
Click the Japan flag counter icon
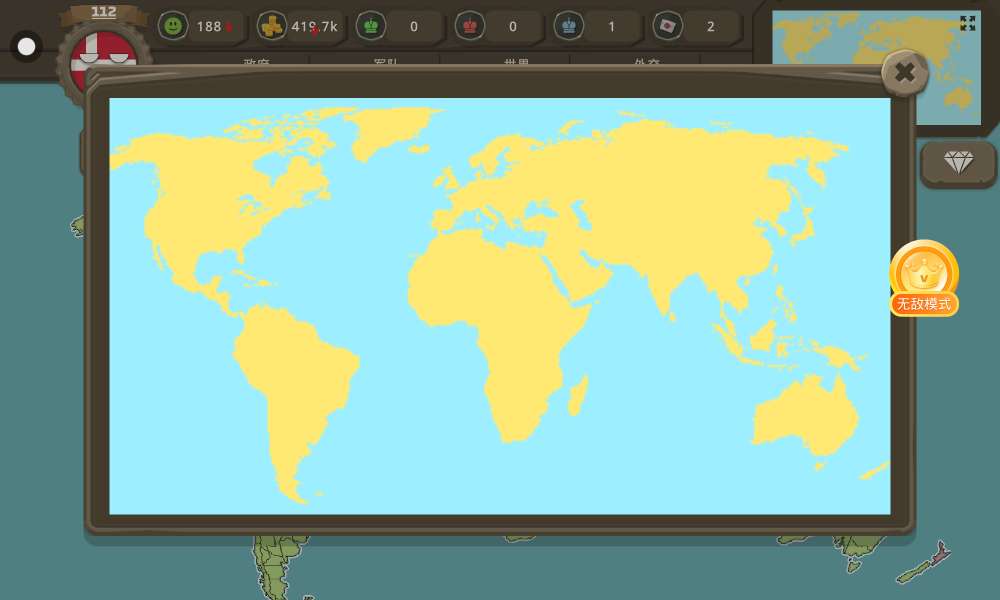(x=667, y=26)
